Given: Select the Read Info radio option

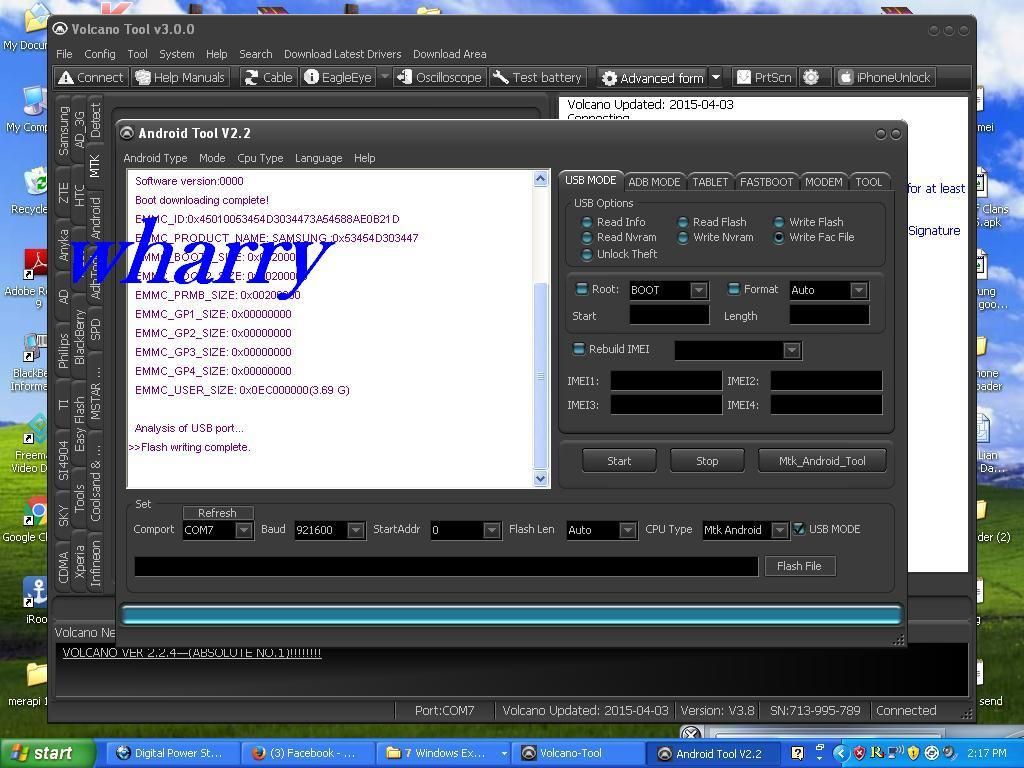Looking at the screenshot, I should (x=587, y=222).
